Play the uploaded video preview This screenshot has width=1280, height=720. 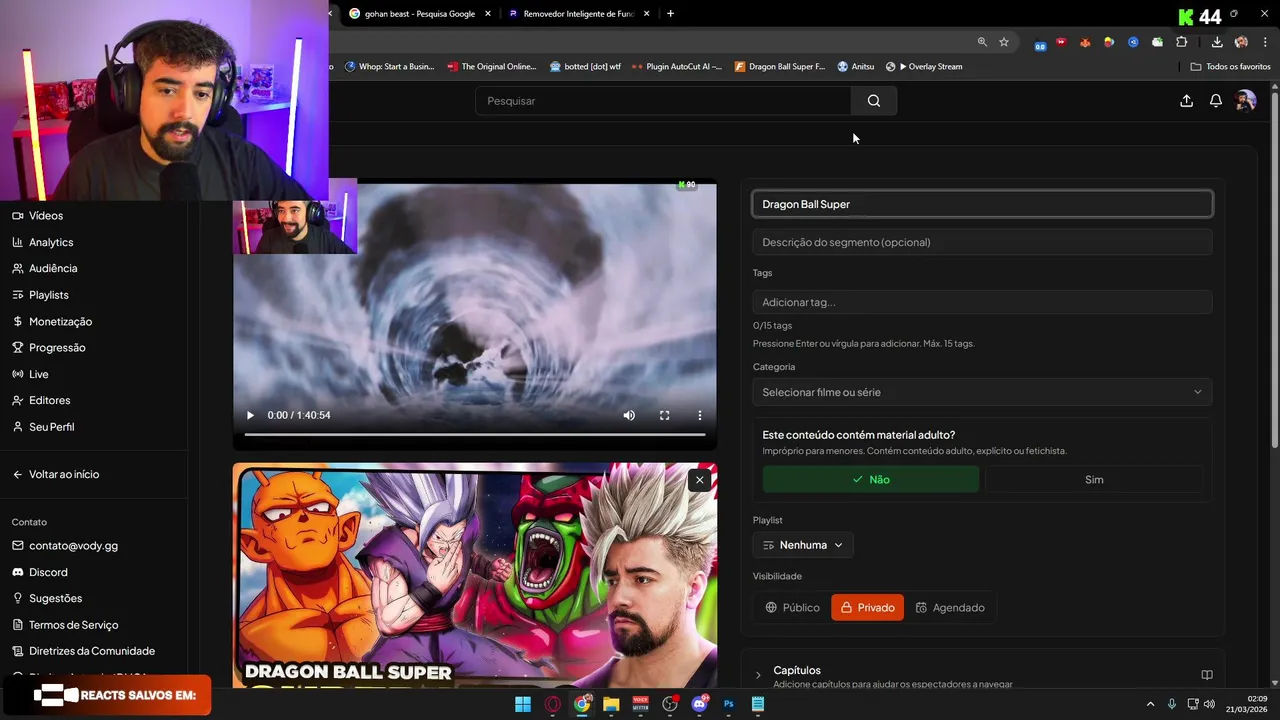click(250, 415)
